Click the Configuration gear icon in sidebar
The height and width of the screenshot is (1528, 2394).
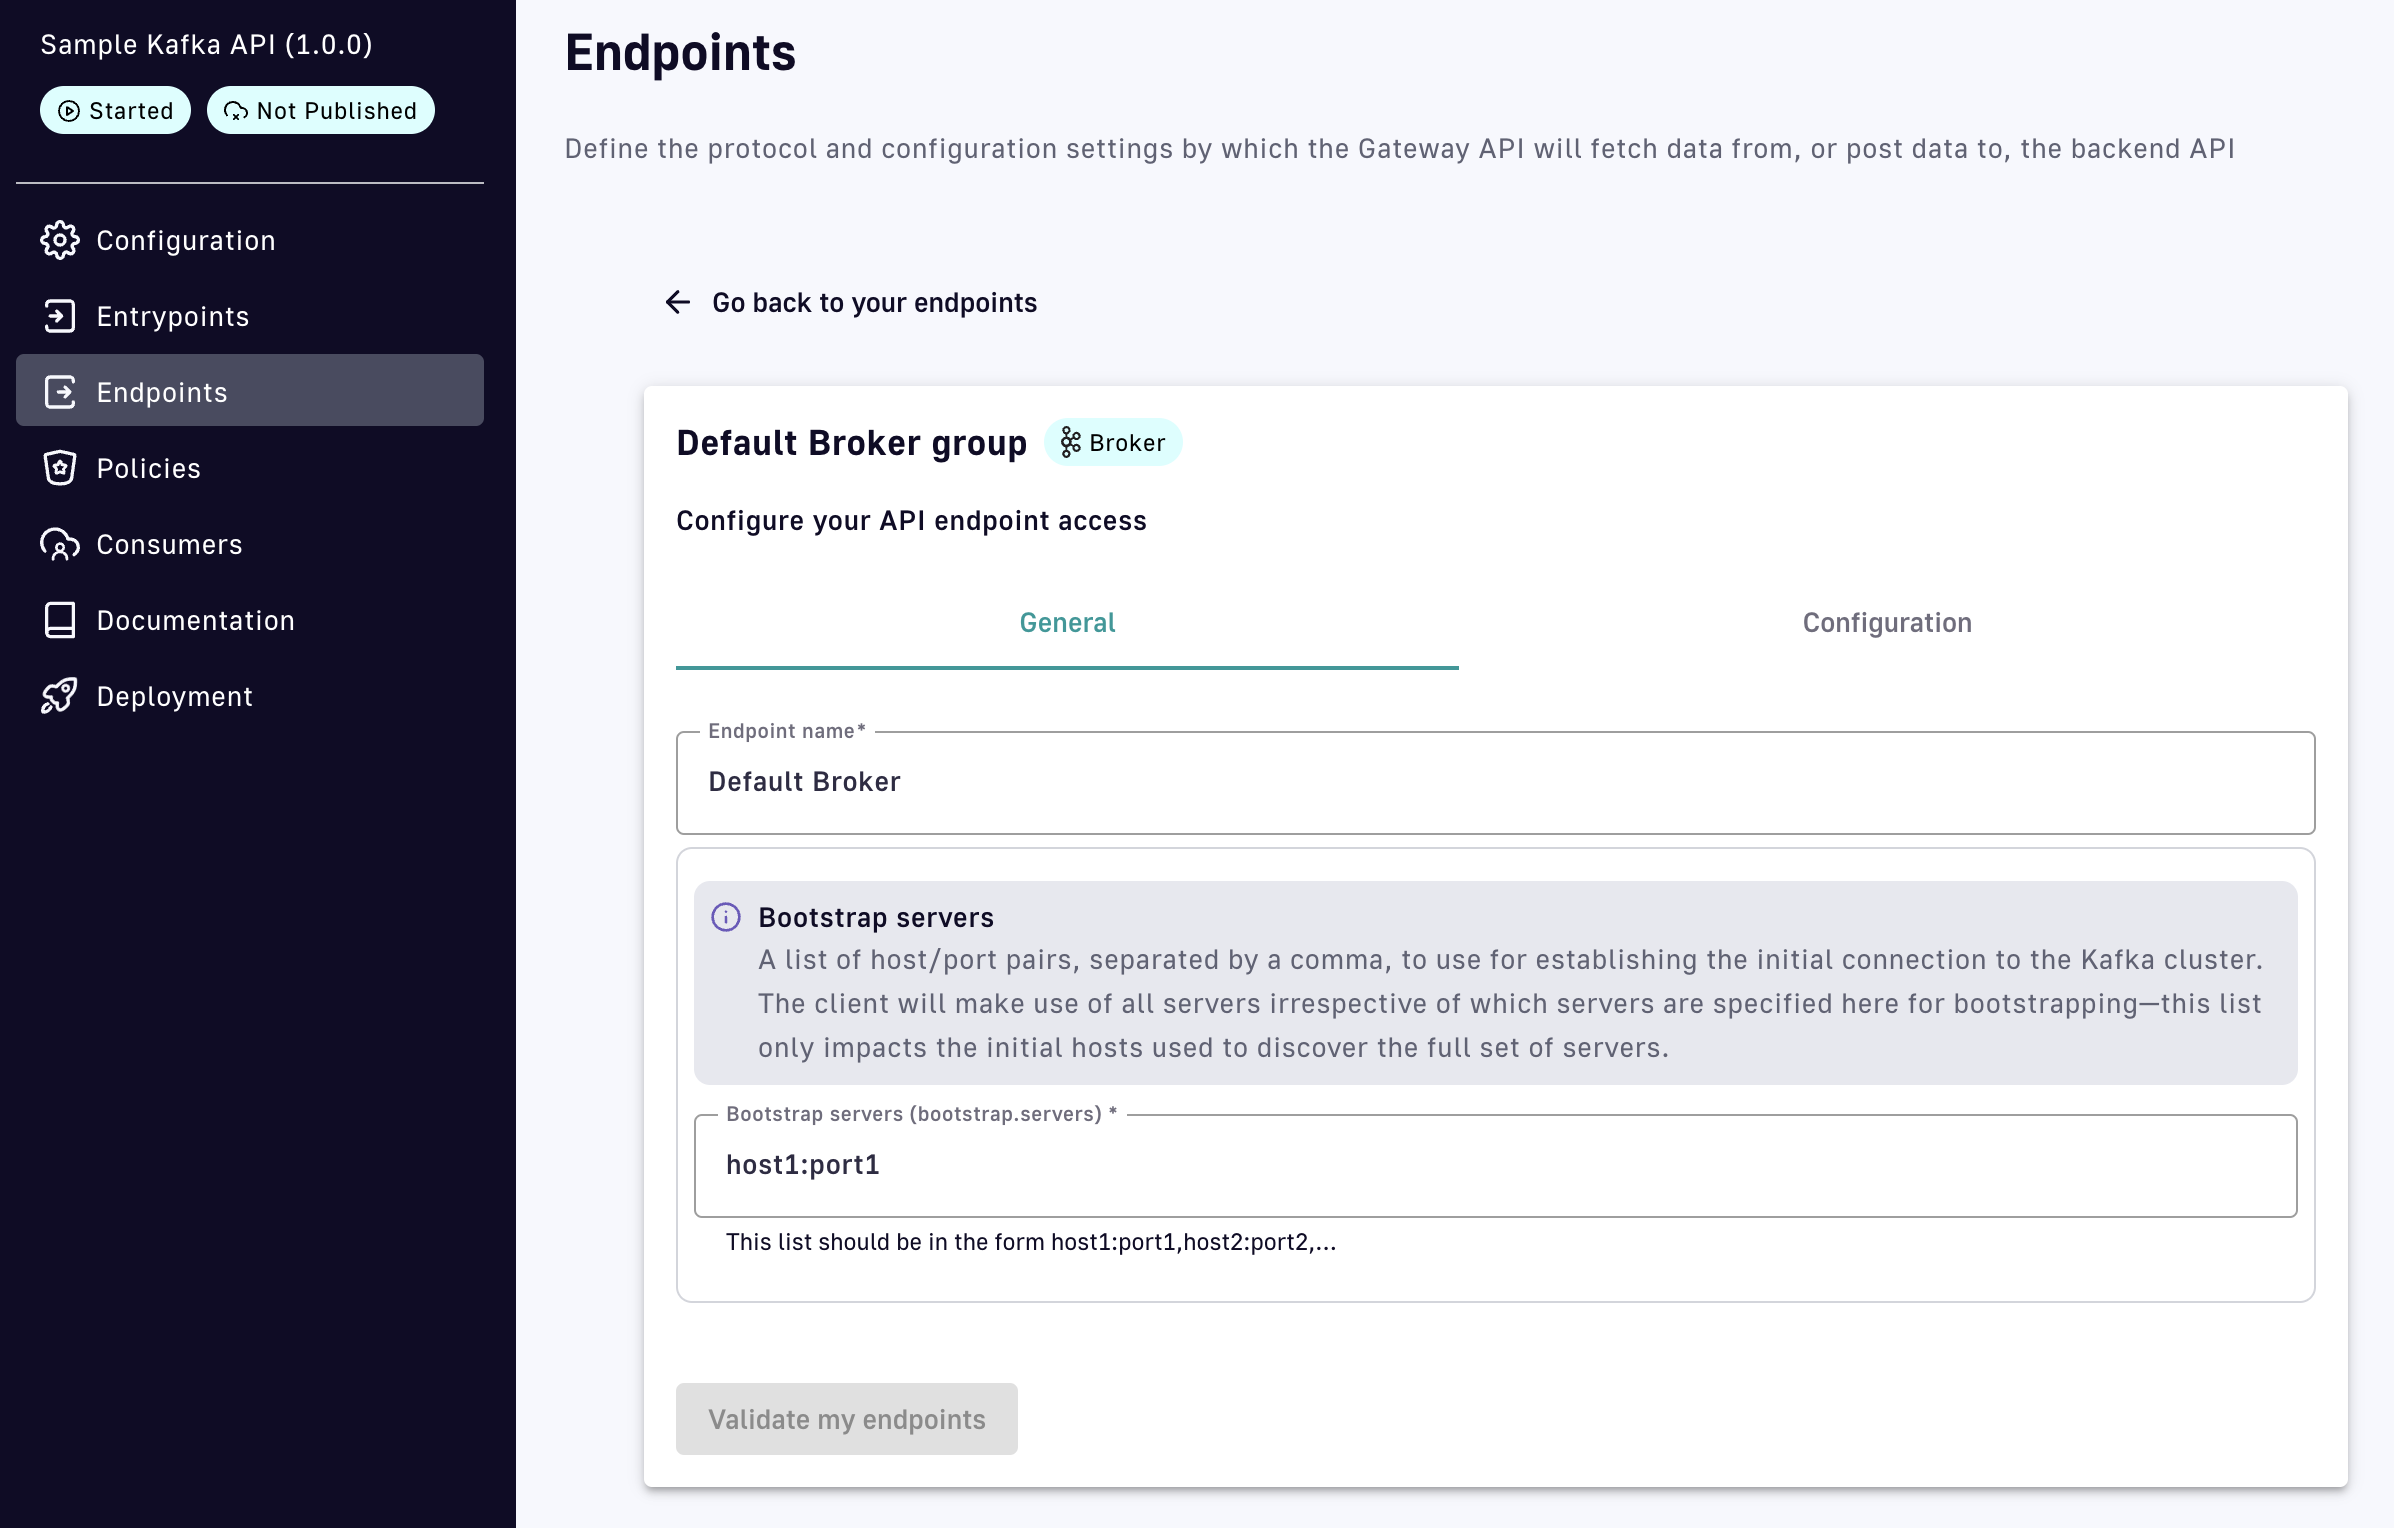pyautogui.click(x=60, y=240)
